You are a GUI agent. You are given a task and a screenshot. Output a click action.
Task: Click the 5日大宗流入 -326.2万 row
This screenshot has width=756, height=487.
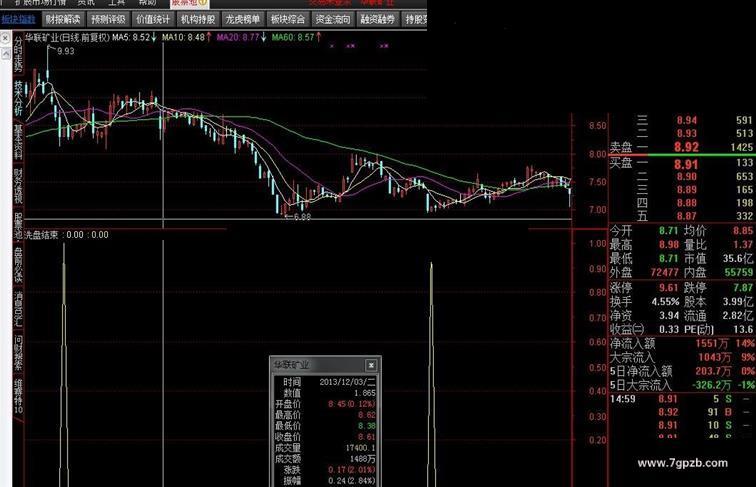coord(682,385)
